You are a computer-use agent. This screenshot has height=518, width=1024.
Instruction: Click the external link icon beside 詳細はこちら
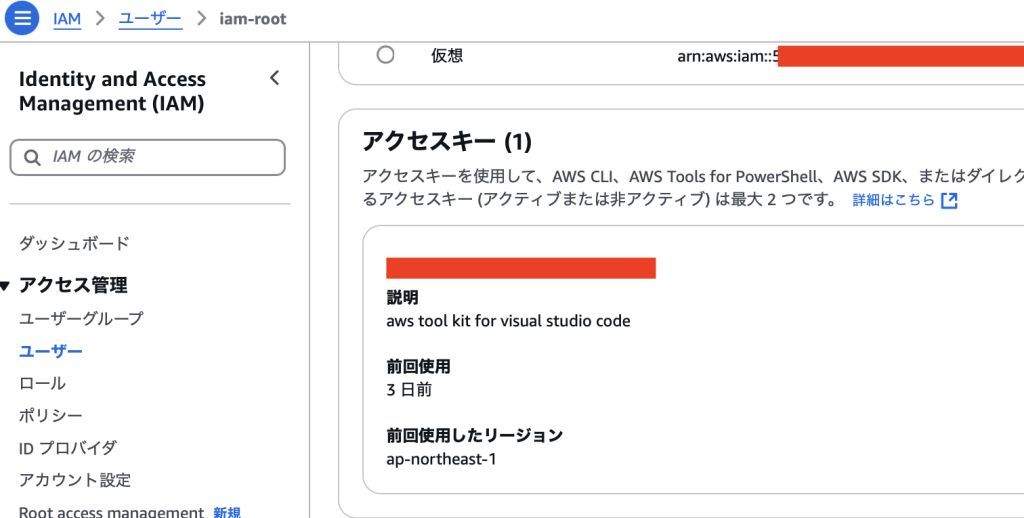949,200
